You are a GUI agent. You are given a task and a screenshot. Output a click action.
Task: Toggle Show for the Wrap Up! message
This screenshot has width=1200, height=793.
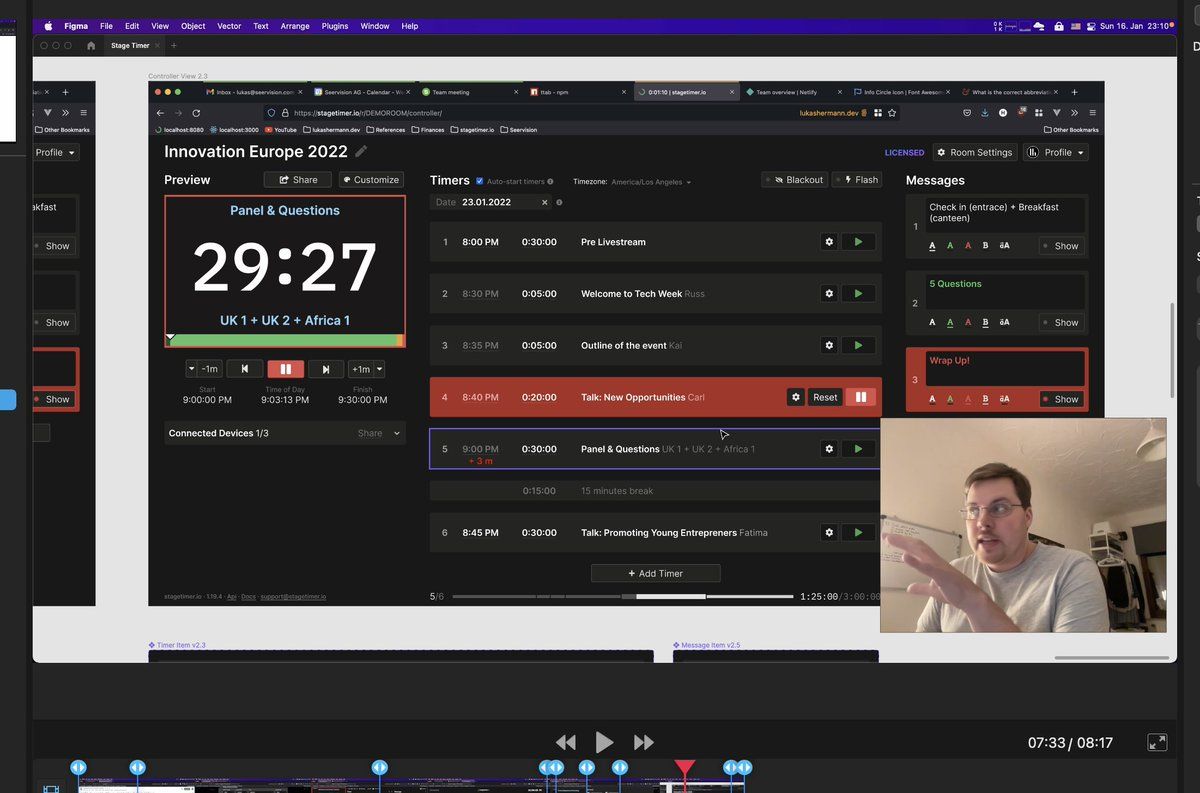pyautogui.click(x=1060, y=399)
